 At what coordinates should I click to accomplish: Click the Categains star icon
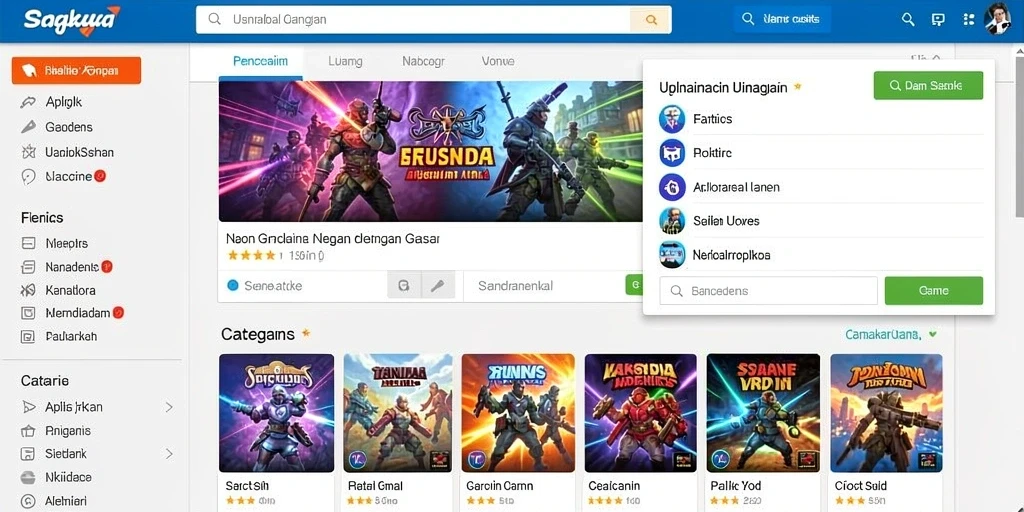[306, 334]
